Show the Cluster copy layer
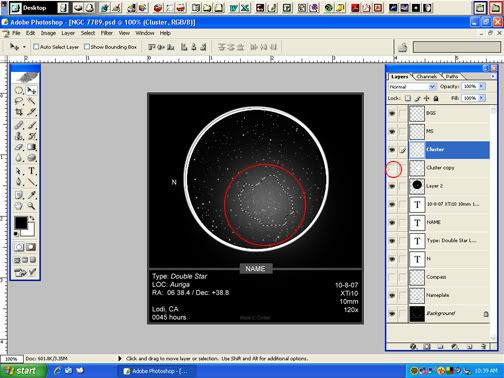504x378 pixels. coord(392,168)
